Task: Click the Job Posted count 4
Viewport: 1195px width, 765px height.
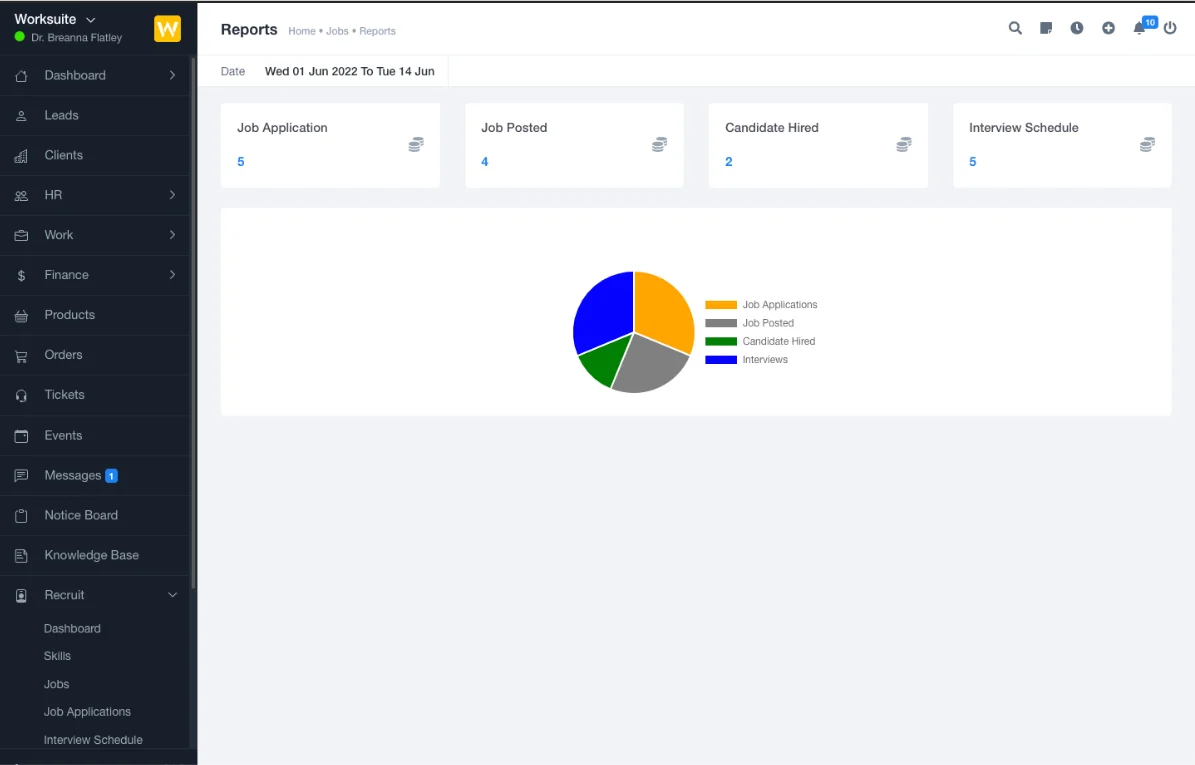Action: (485, 162)
